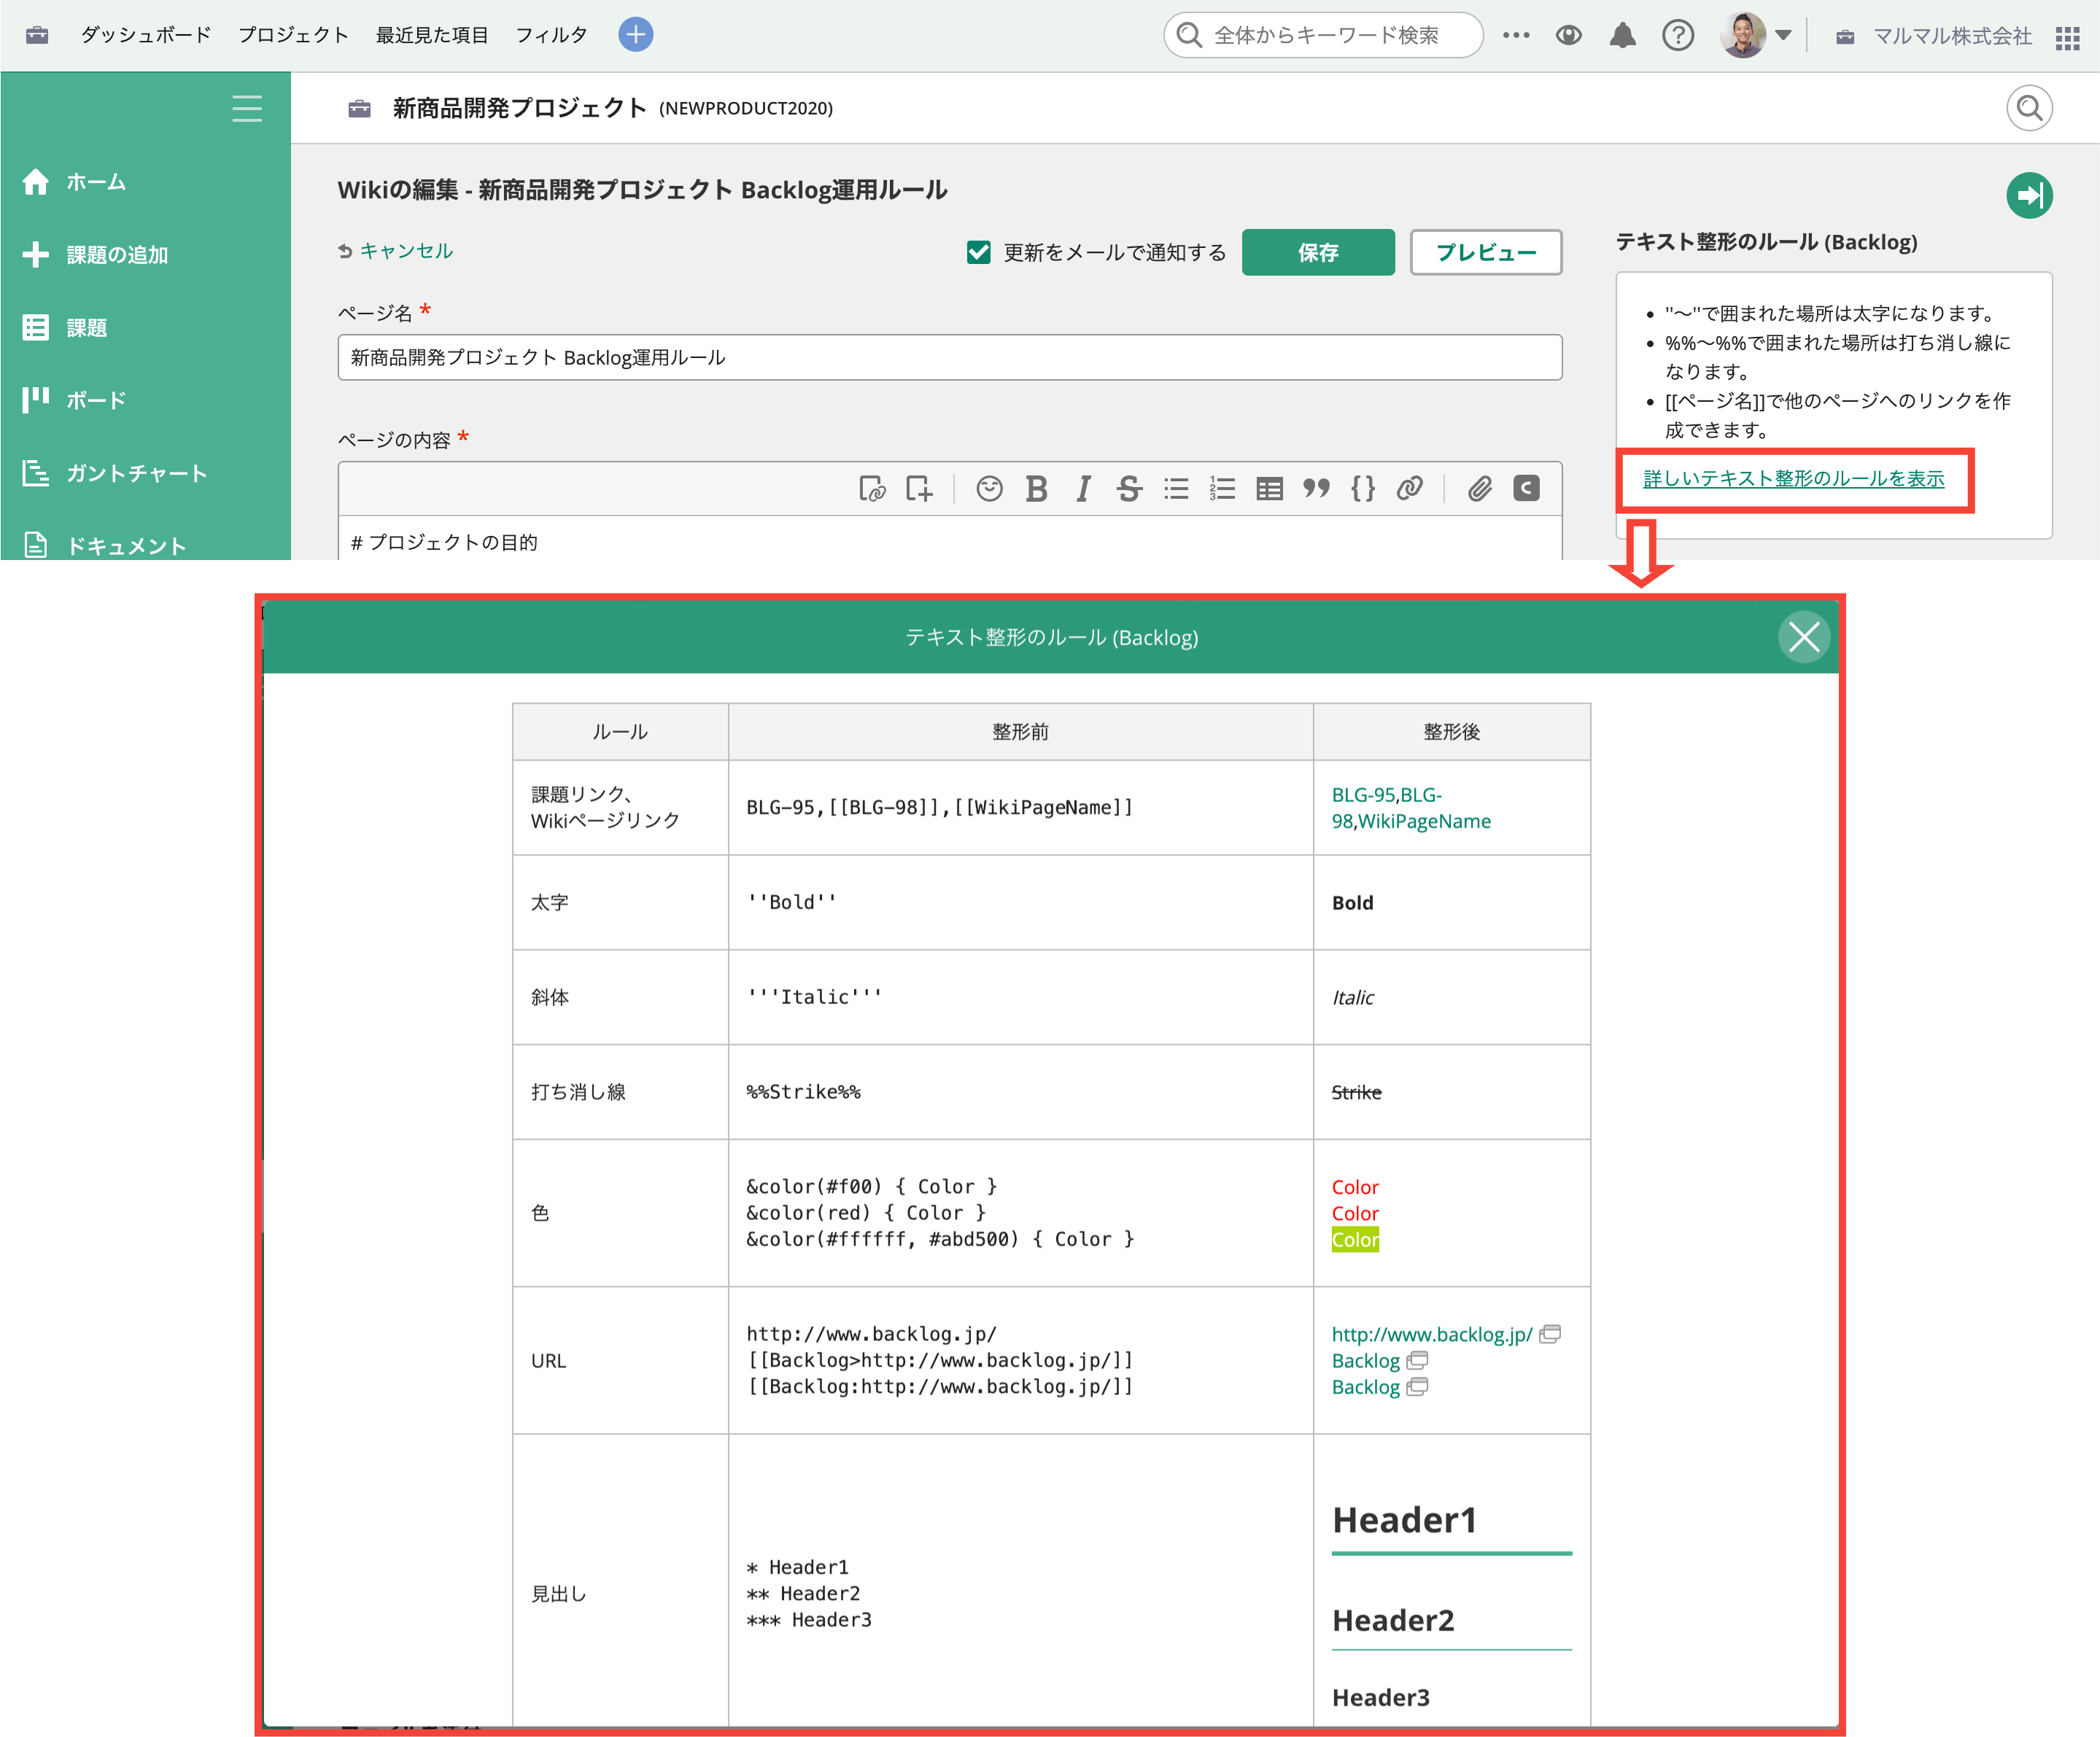The height and width of the screenshot is (1737, 2100).
Task: Open 課題 in sidebar
Action: (x=86, y=328)
